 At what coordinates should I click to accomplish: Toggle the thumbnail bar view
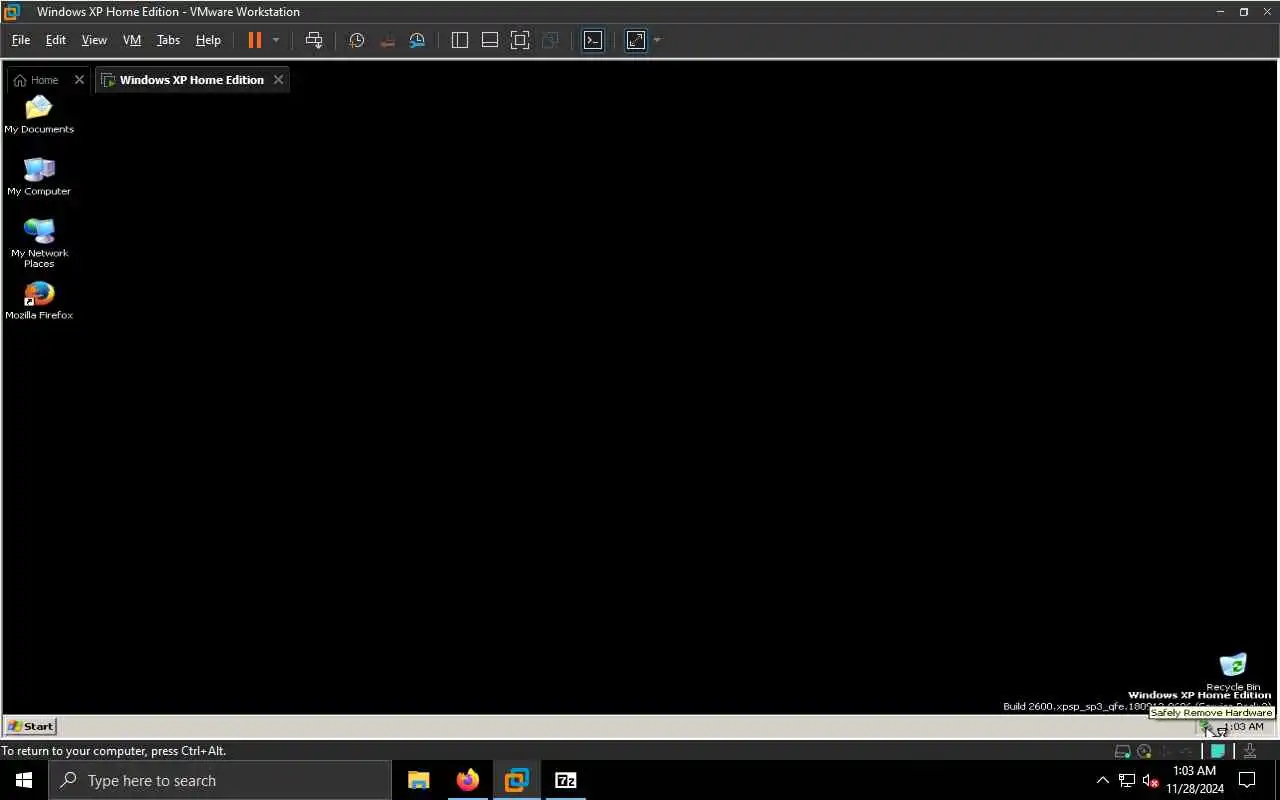(490, 40)
